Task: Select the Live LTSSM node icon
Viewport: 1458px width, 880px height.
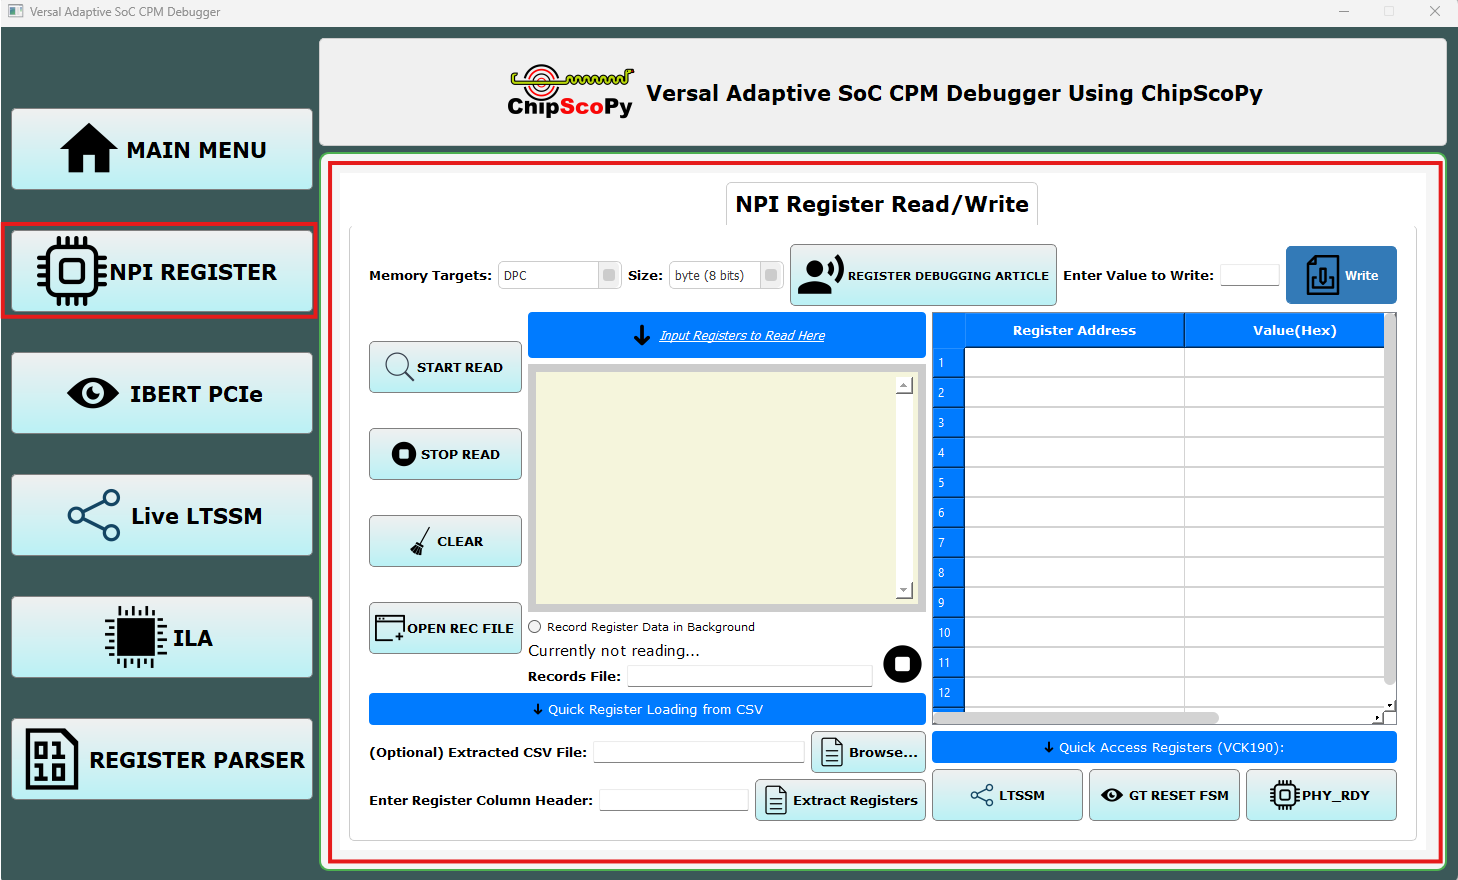Action: (93, 515)
